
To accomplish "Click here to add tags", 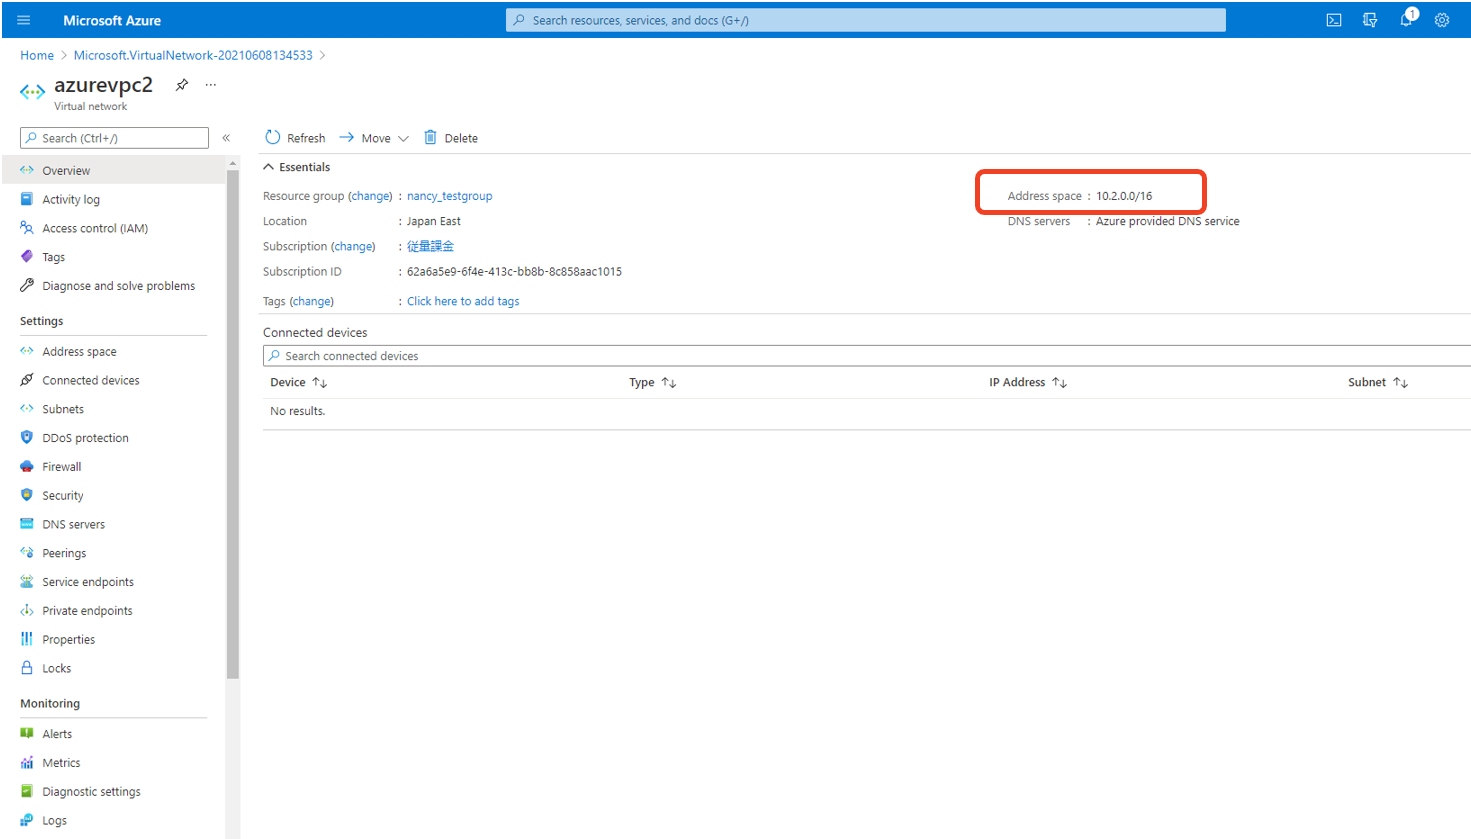I will point(463,301).
